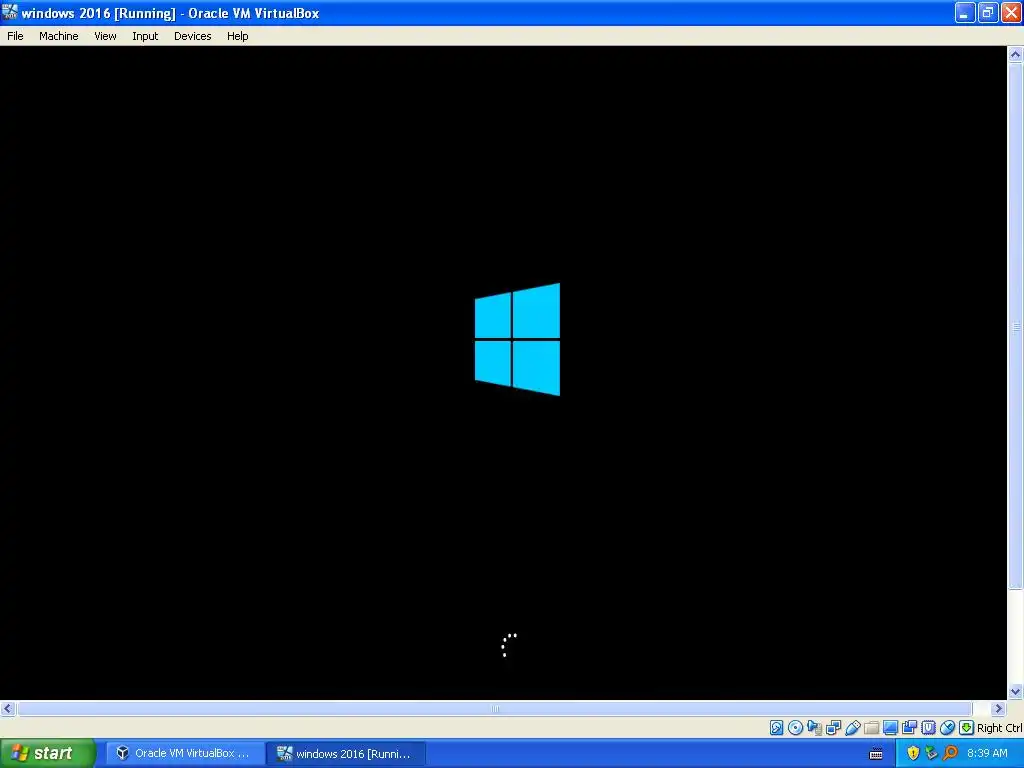1024x768 pixels.
Task: Click the vertical scrollbar thumb
Action: pyautogui.click(x=1015, y=326)
